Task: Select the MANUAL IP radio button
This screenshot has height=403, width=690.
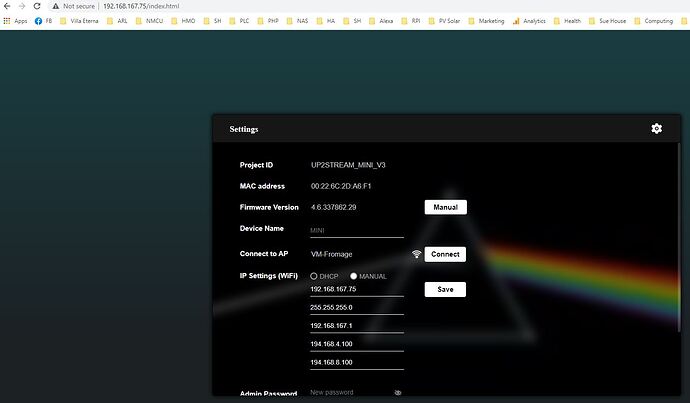Action: click(x=353, y=276)
